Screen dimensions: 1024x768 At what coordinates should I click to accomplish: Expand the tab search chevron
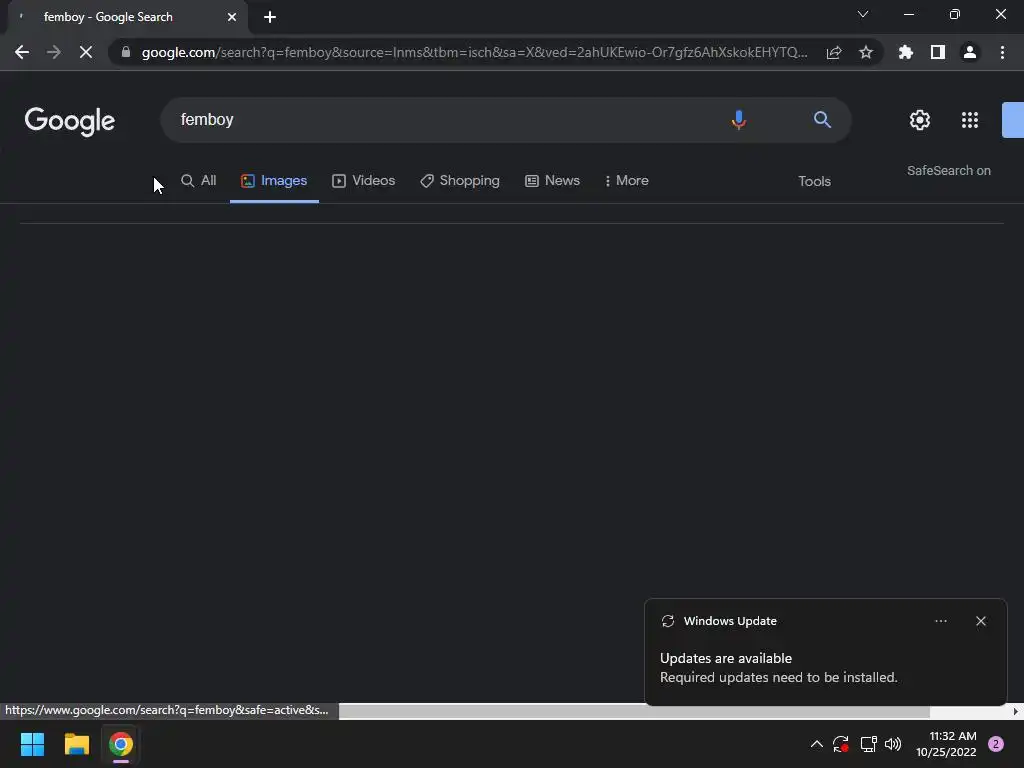(x=863, y=14)
